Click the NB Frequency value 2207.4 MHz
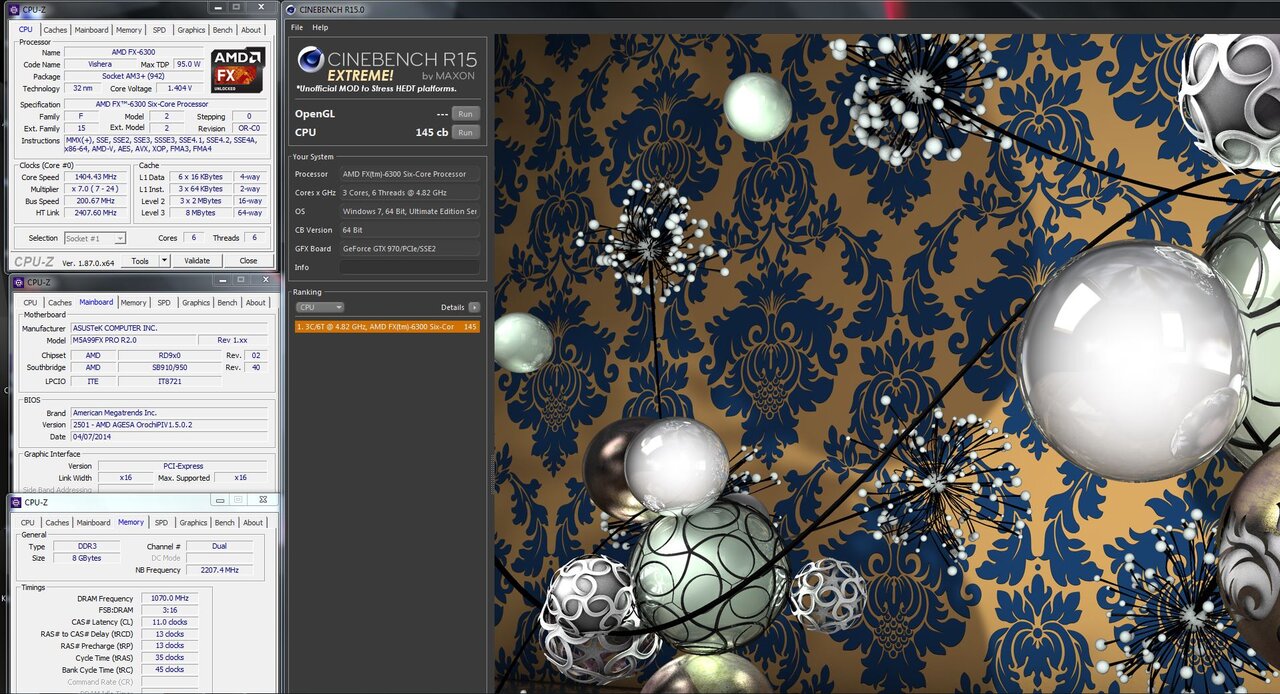The image size is (1280, 694). 219,570
